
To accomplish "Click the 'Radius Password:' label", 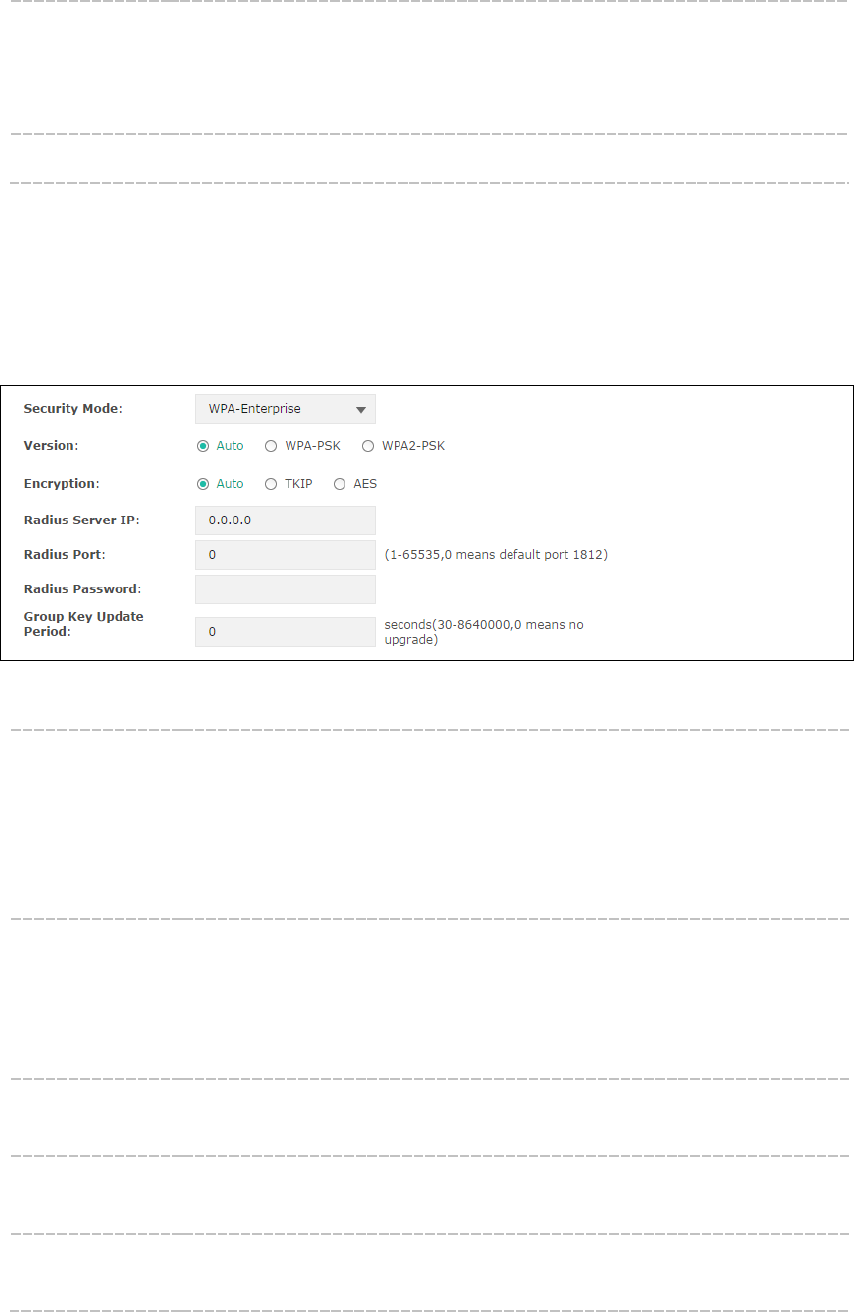I will 82,589.
